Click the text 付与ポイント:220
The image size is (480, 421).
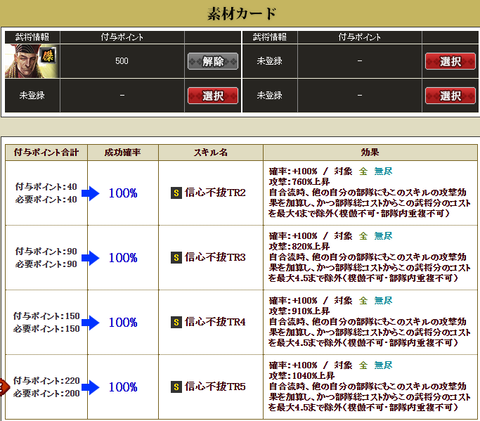[46, 381]
